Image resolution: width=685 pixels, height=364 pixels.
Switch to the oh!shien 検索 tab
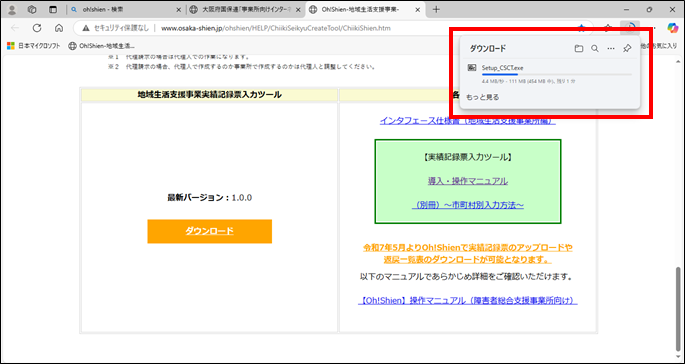[x=127, y=10]
